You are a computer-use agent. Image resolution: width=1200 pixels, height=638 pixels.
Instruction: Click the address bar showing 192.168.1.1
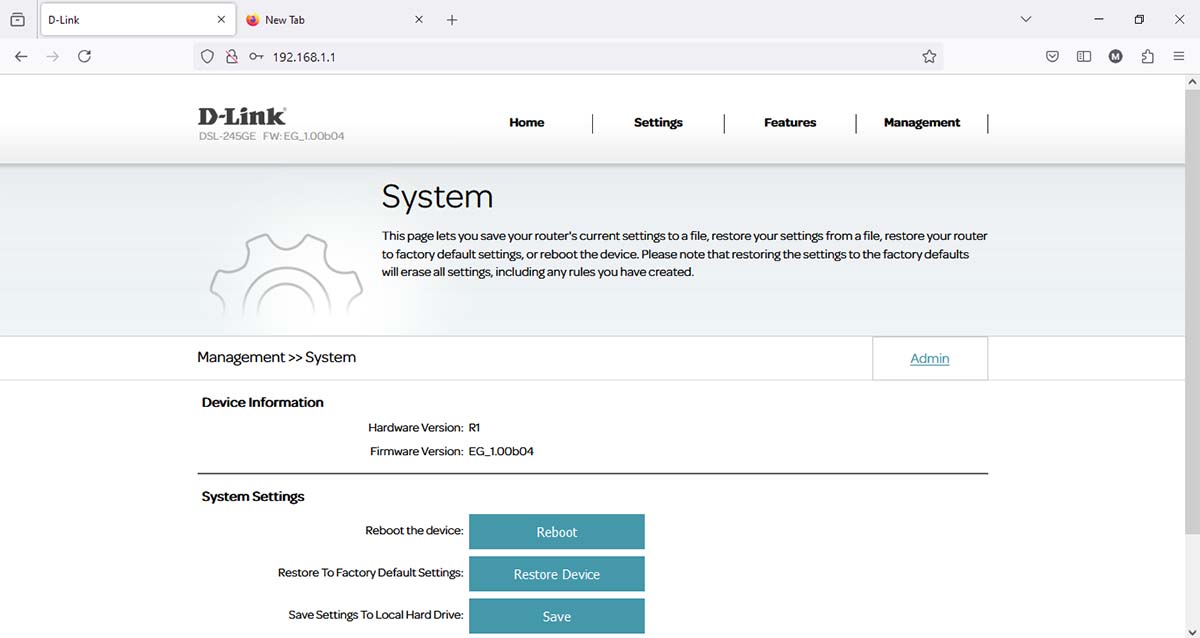580,57
